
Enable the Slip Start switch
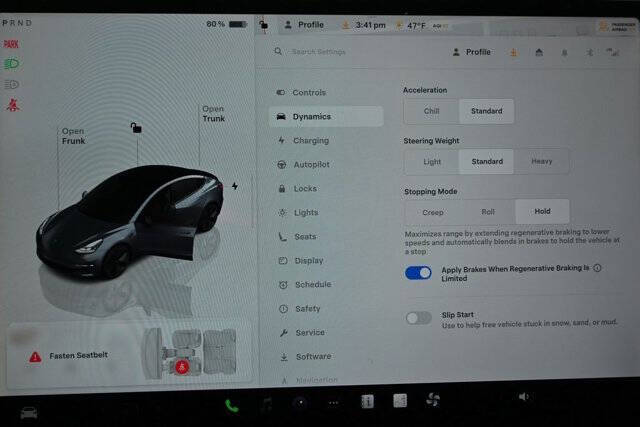click(x=419, y=318)
